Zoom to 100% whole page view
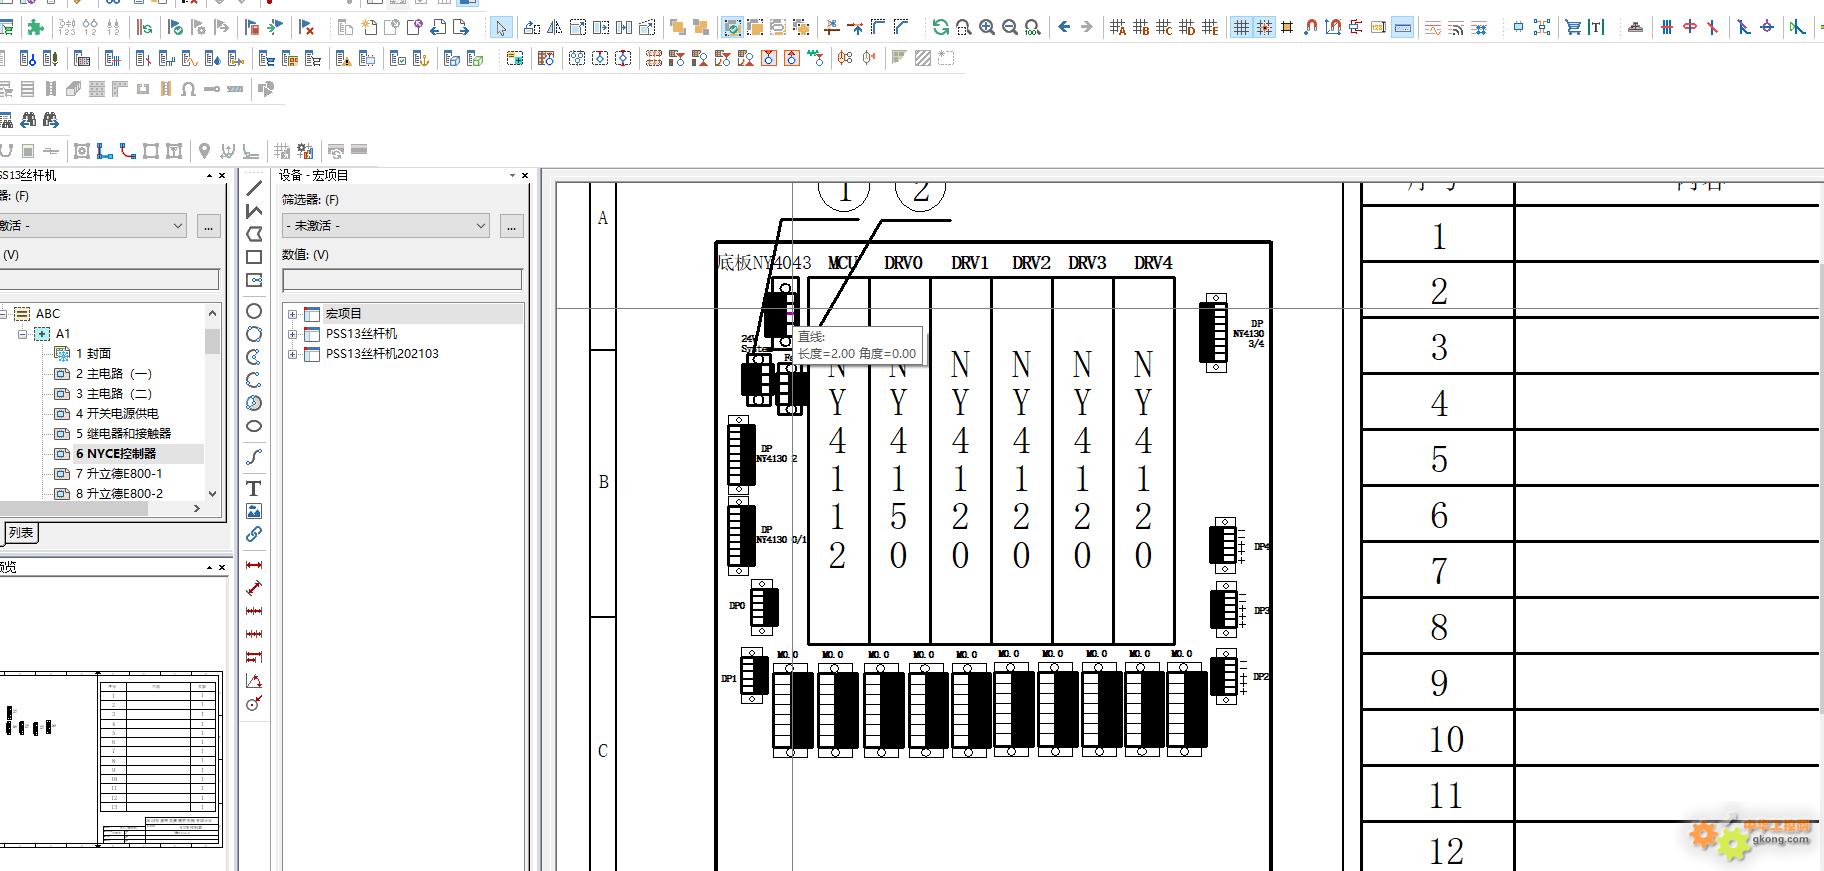 pyautogui.click(x=1033, y=27)
